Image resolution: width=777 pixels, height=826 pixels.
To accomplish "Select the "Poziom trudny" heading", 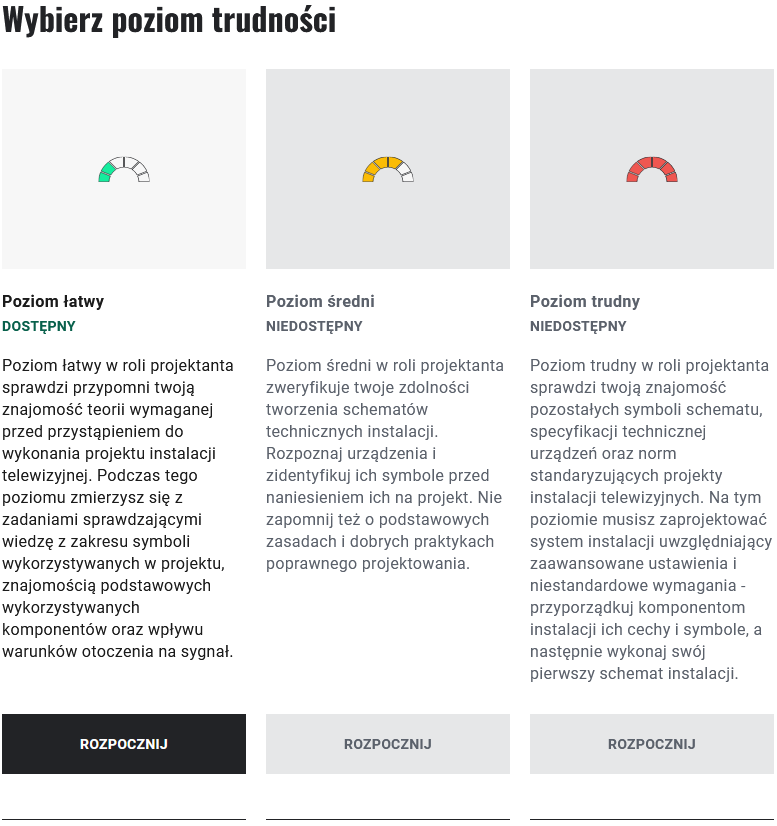I will [x=583, y=300].
